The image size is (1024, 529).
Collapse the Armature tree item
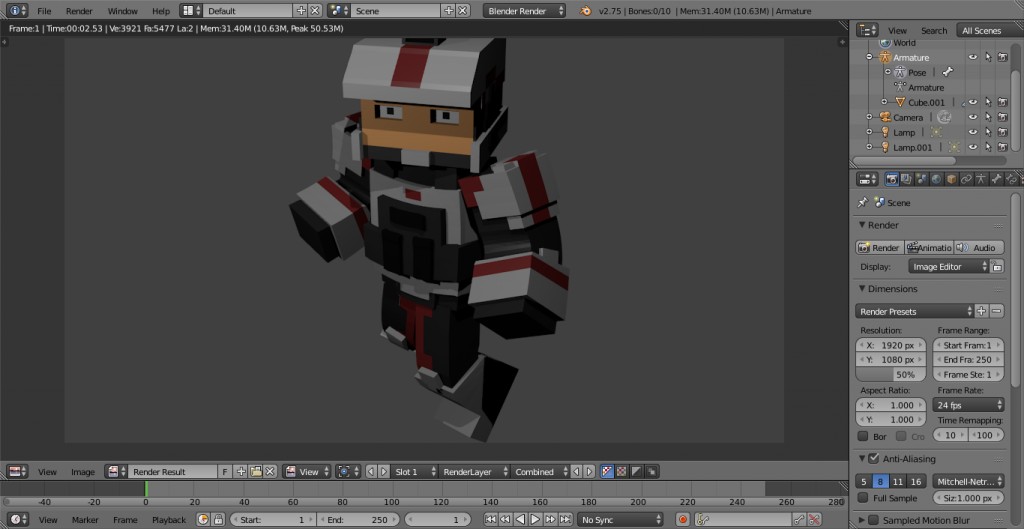869,57
